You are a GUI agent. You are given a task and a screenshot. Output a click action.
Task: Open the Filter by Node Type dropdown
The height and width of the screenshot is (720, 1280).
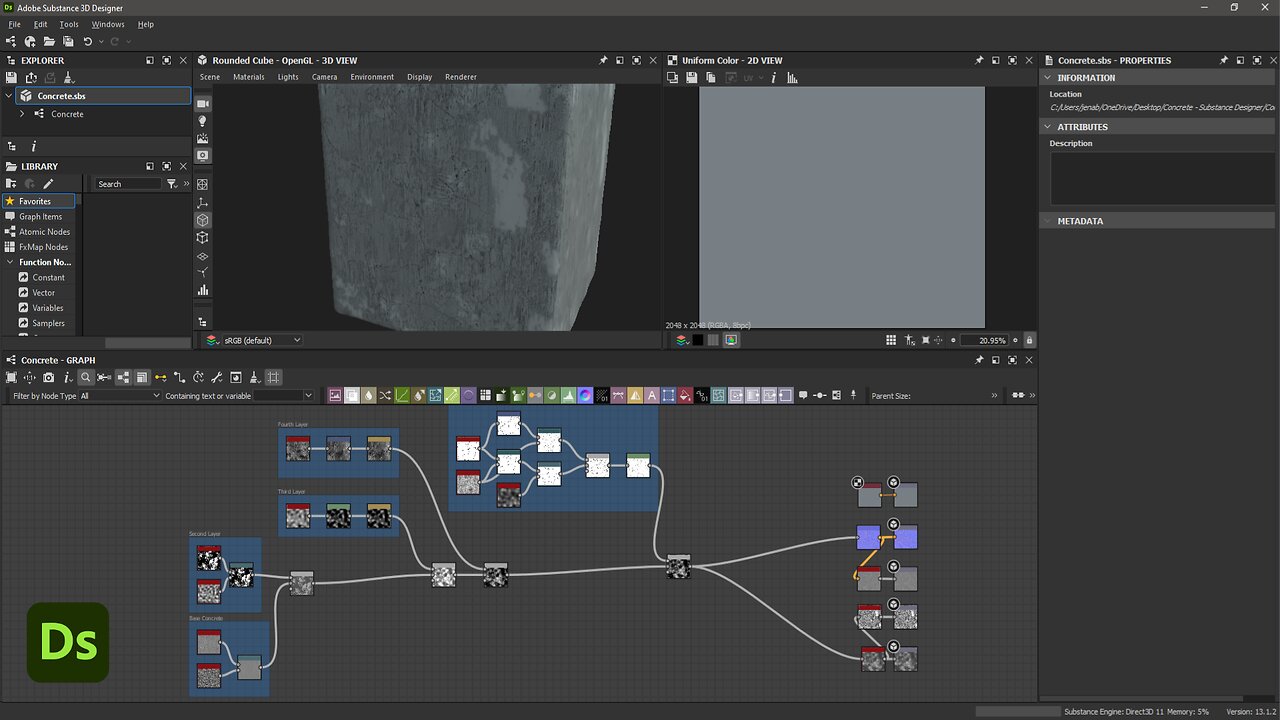click(x=120, y=395)
